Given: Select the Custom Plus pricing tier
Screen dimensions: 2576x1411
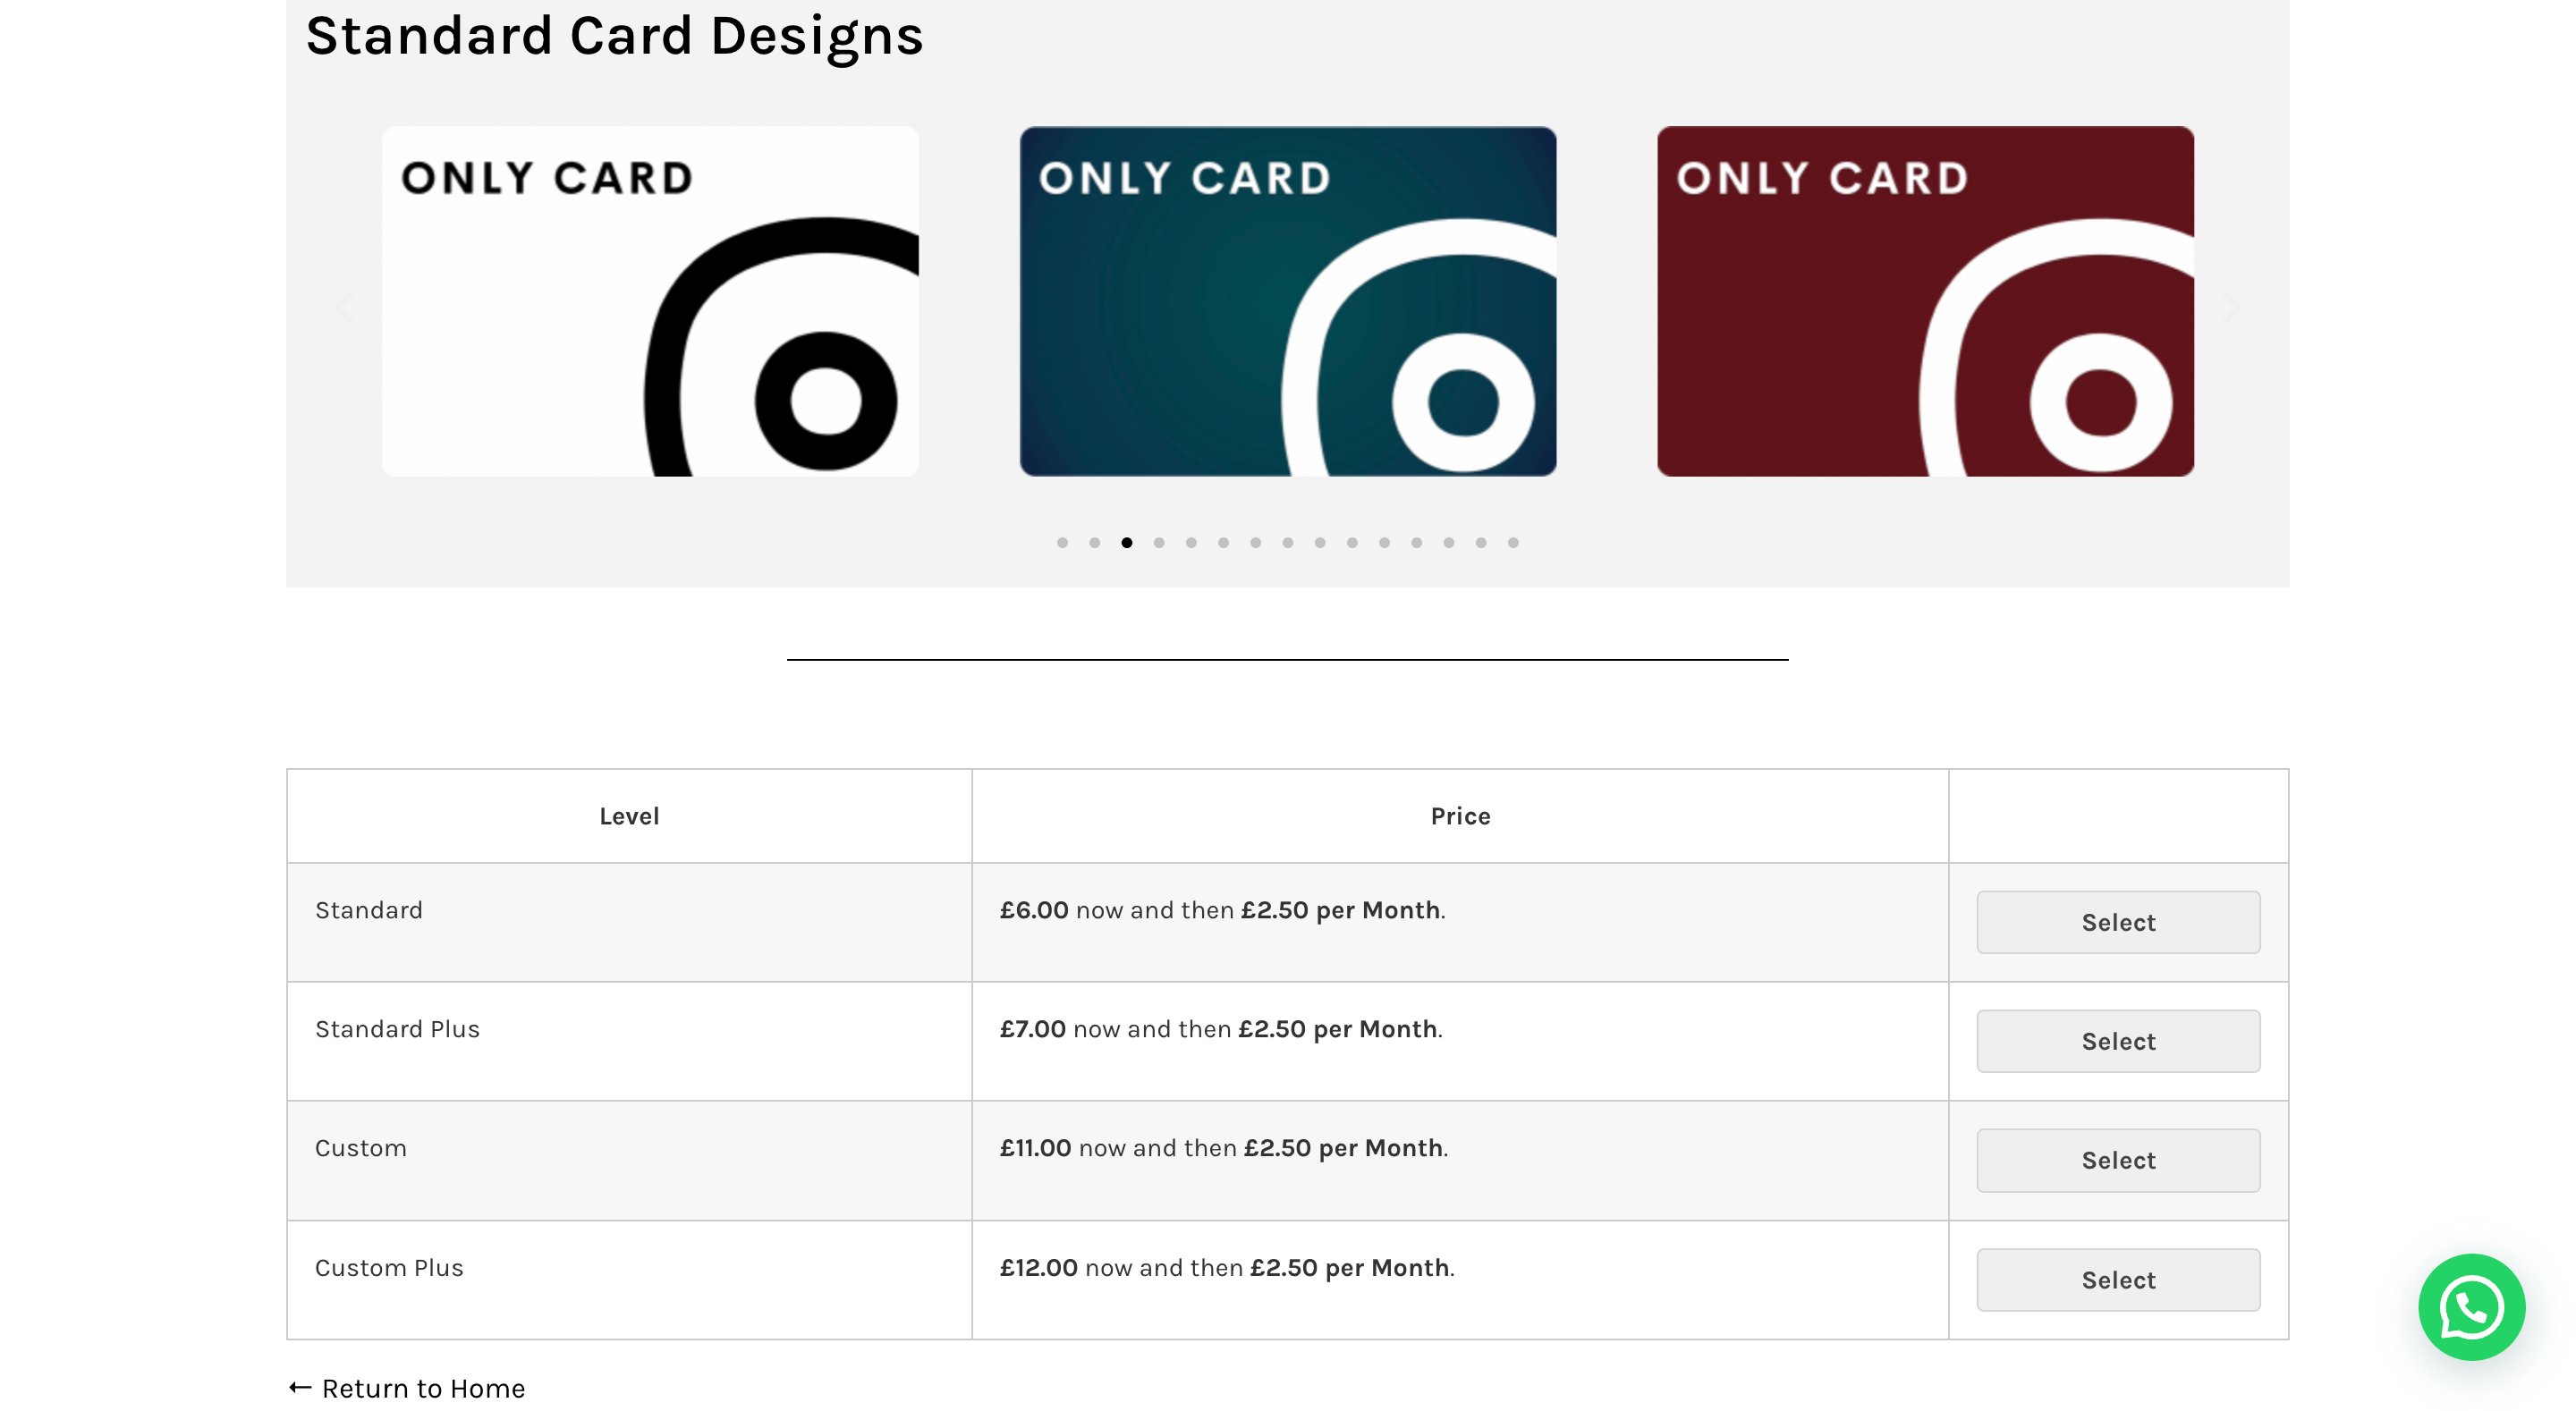Looking at the screenshot, I should tap(2117, 1279).
